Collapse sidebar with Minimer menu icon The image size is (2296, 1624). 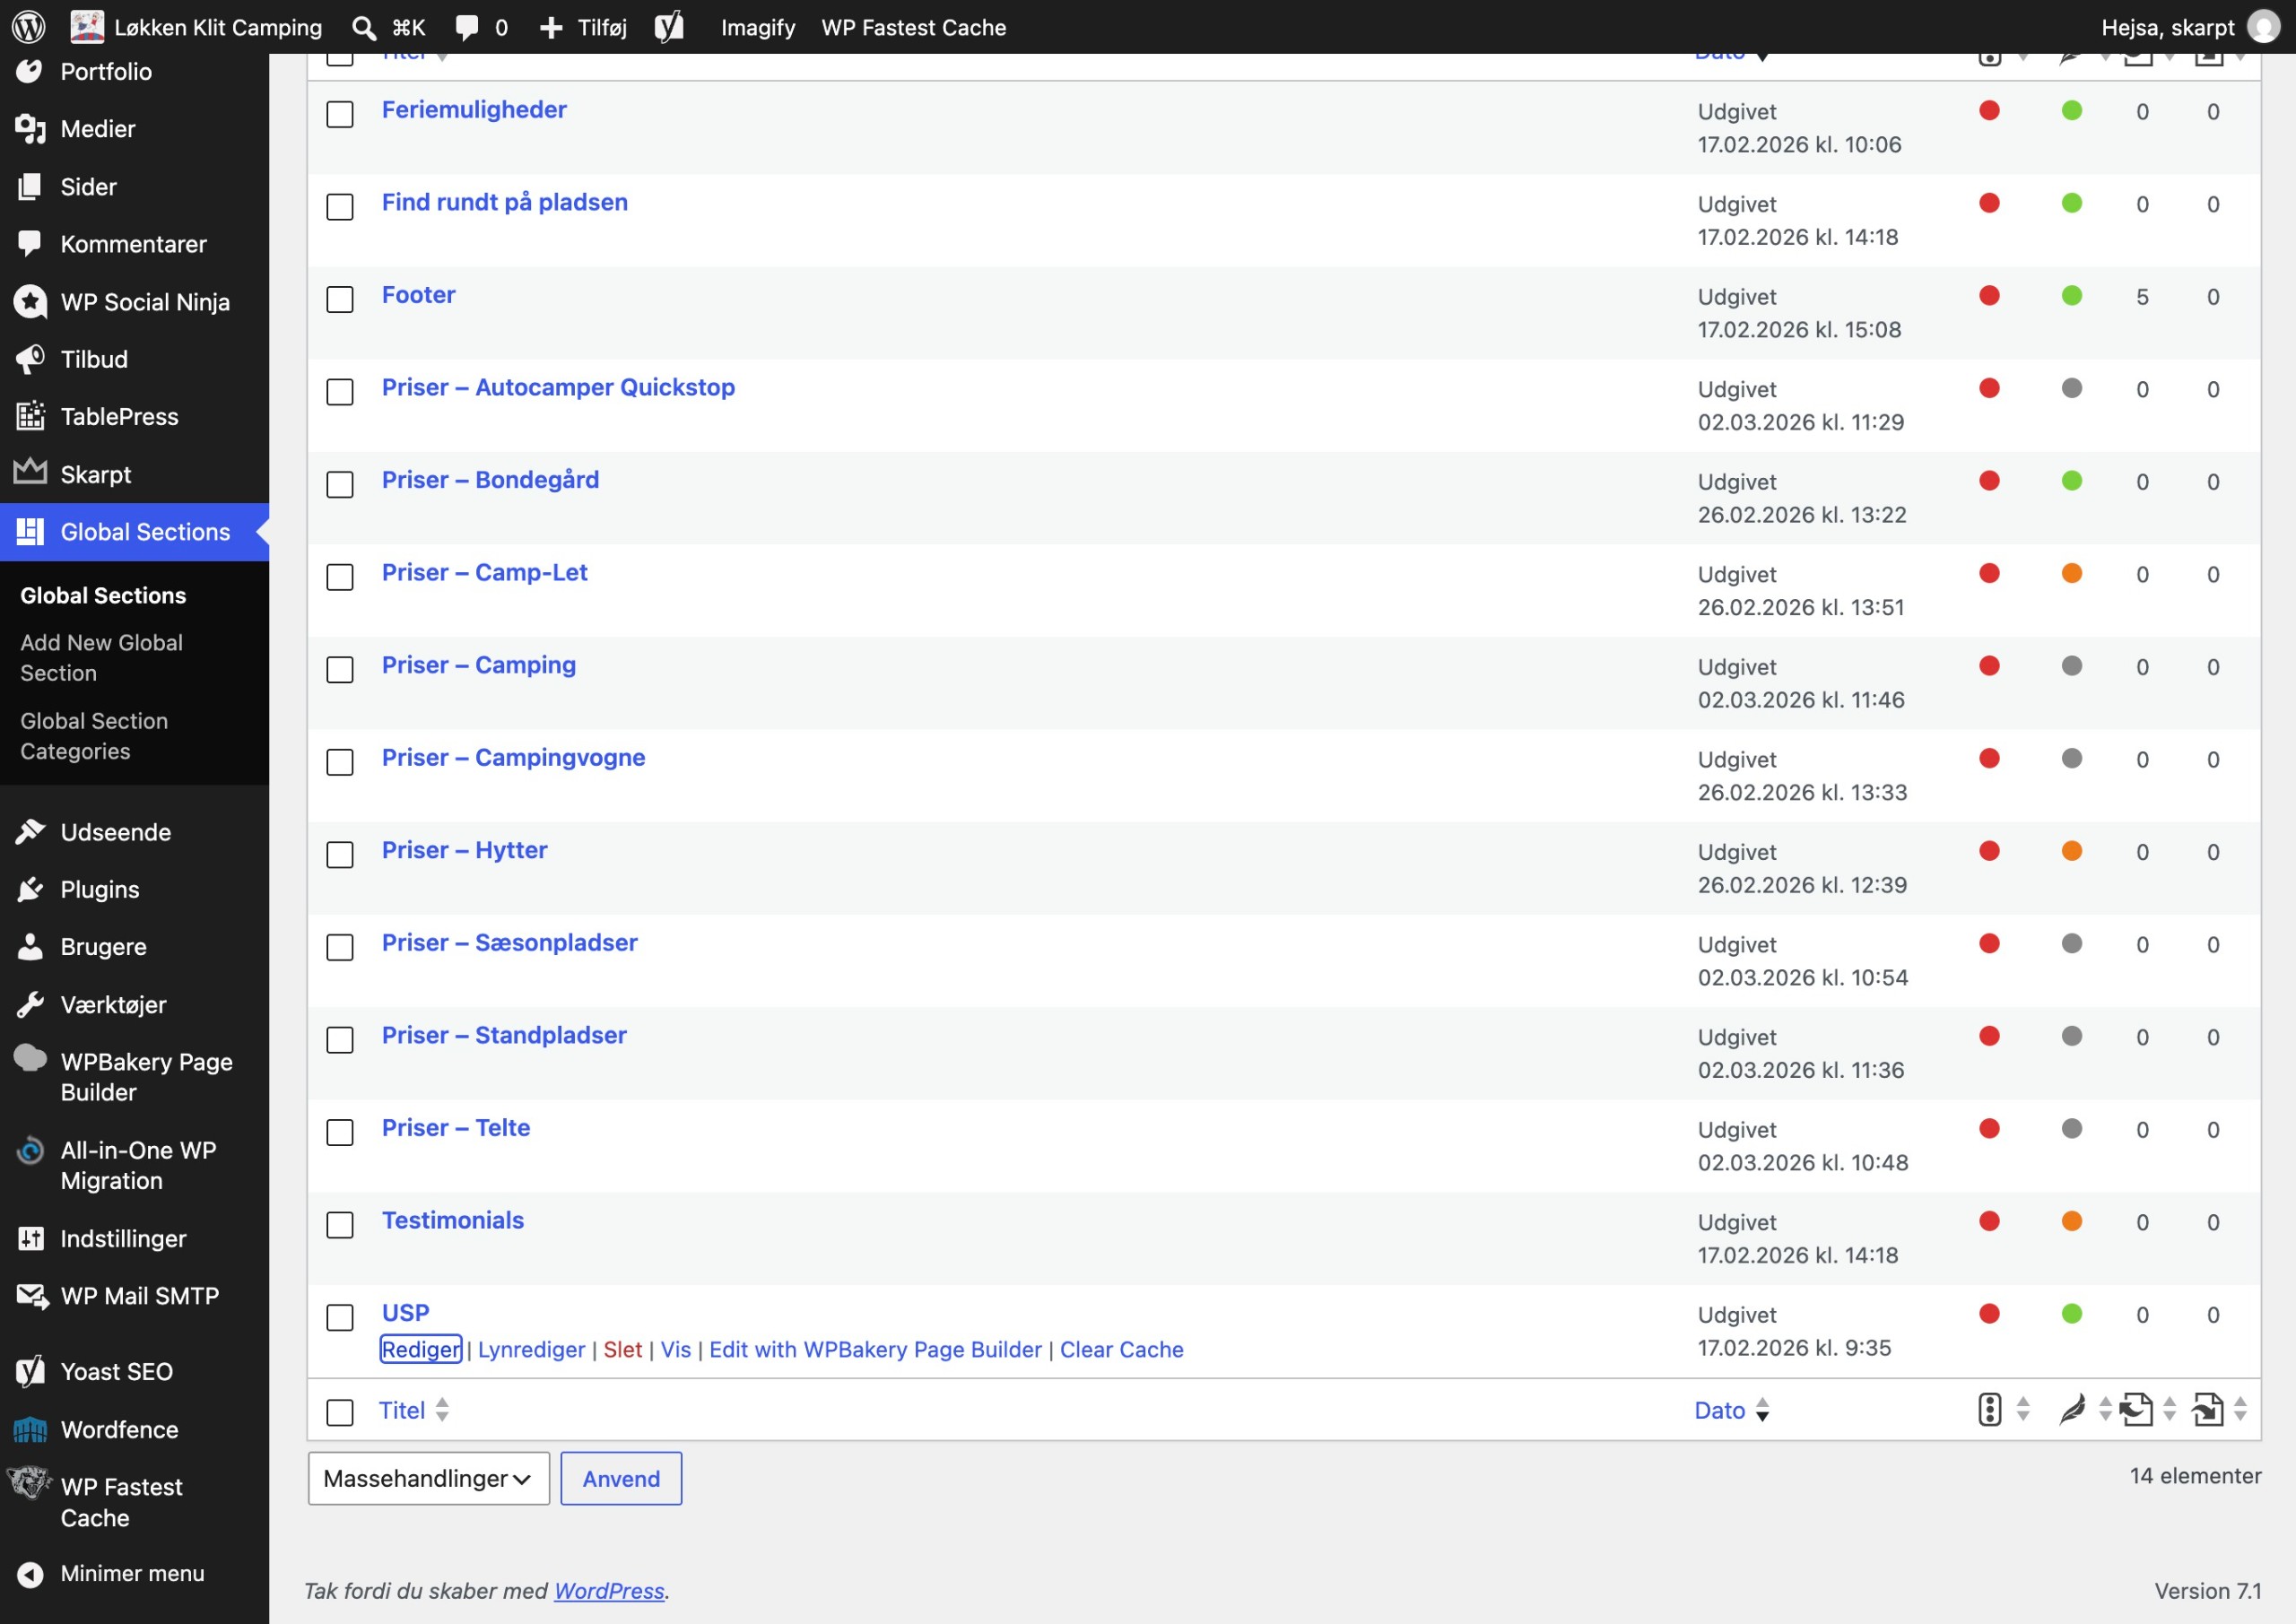(31, 1574)
